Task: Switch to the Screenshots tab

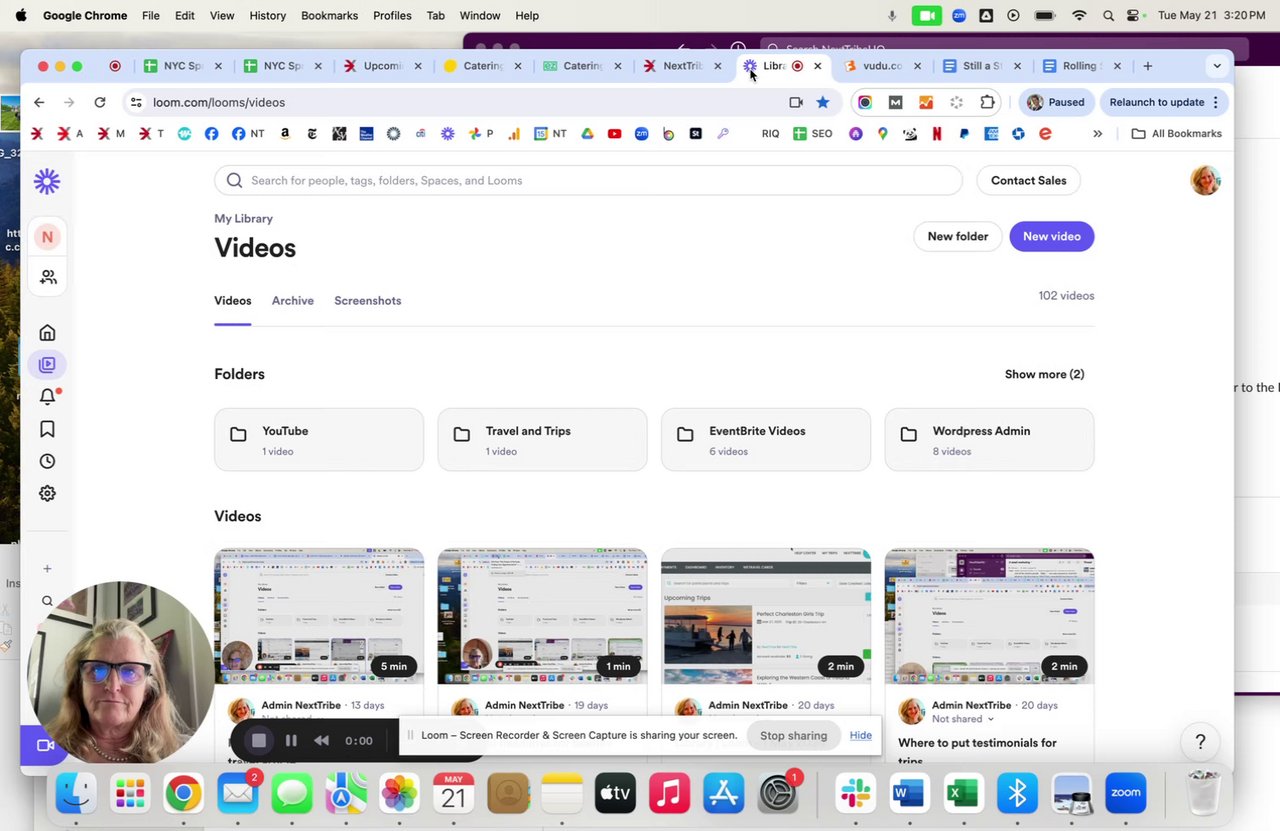Action: pos(368,301)
